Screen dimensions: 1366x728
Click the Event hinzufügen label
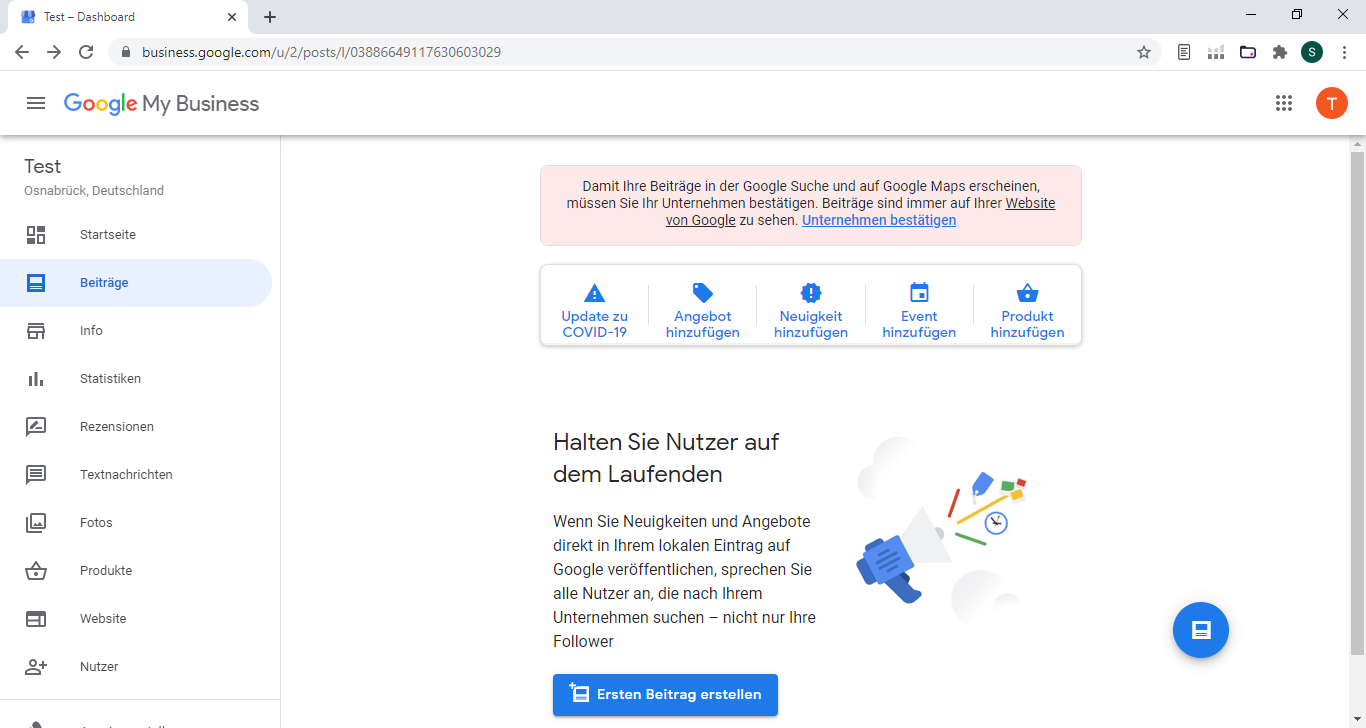pyautogui.click(x=919, y=324)
